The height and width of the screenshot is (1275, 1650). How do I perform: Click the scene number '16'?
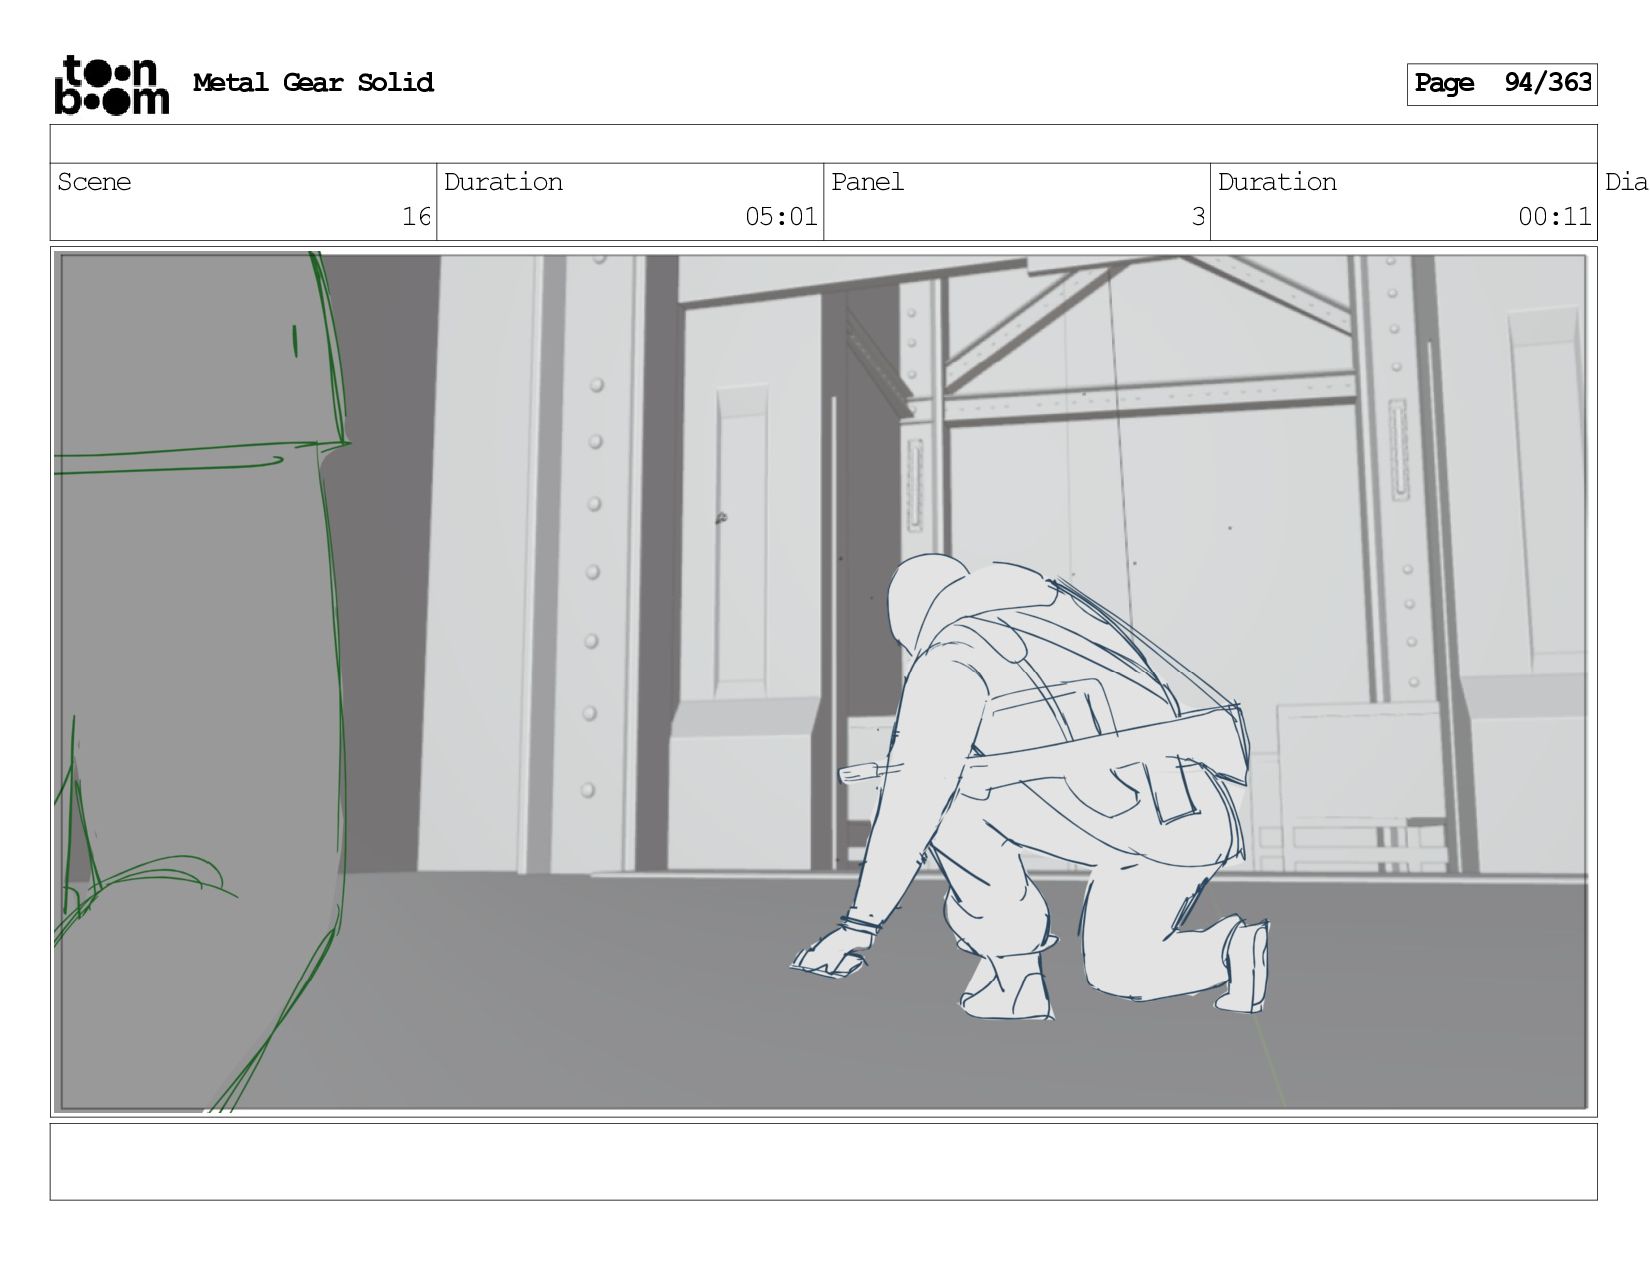pyautogui.click(x=416, y=217)
